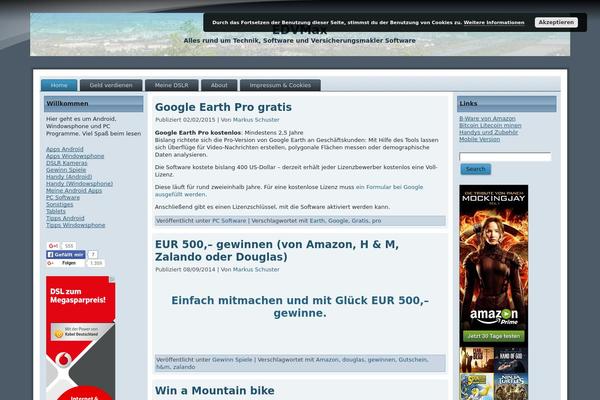Open the Win a Mountain bike post

coord(215,390)
